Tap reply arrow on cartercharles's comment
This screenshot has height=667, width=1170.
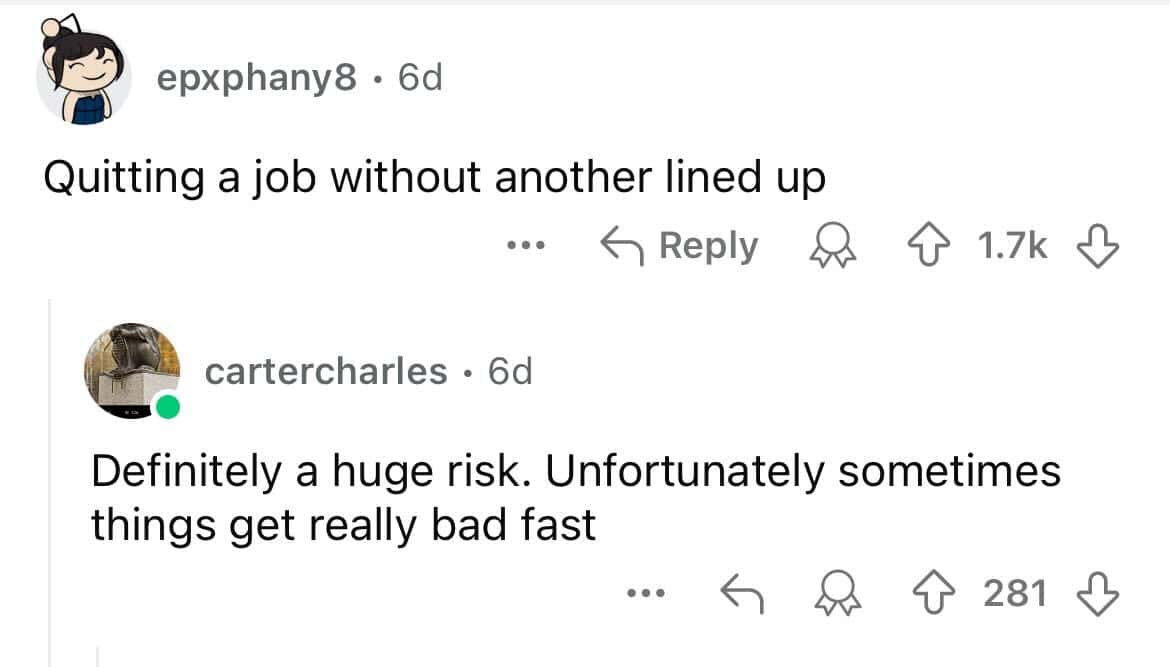coord(743,593)
